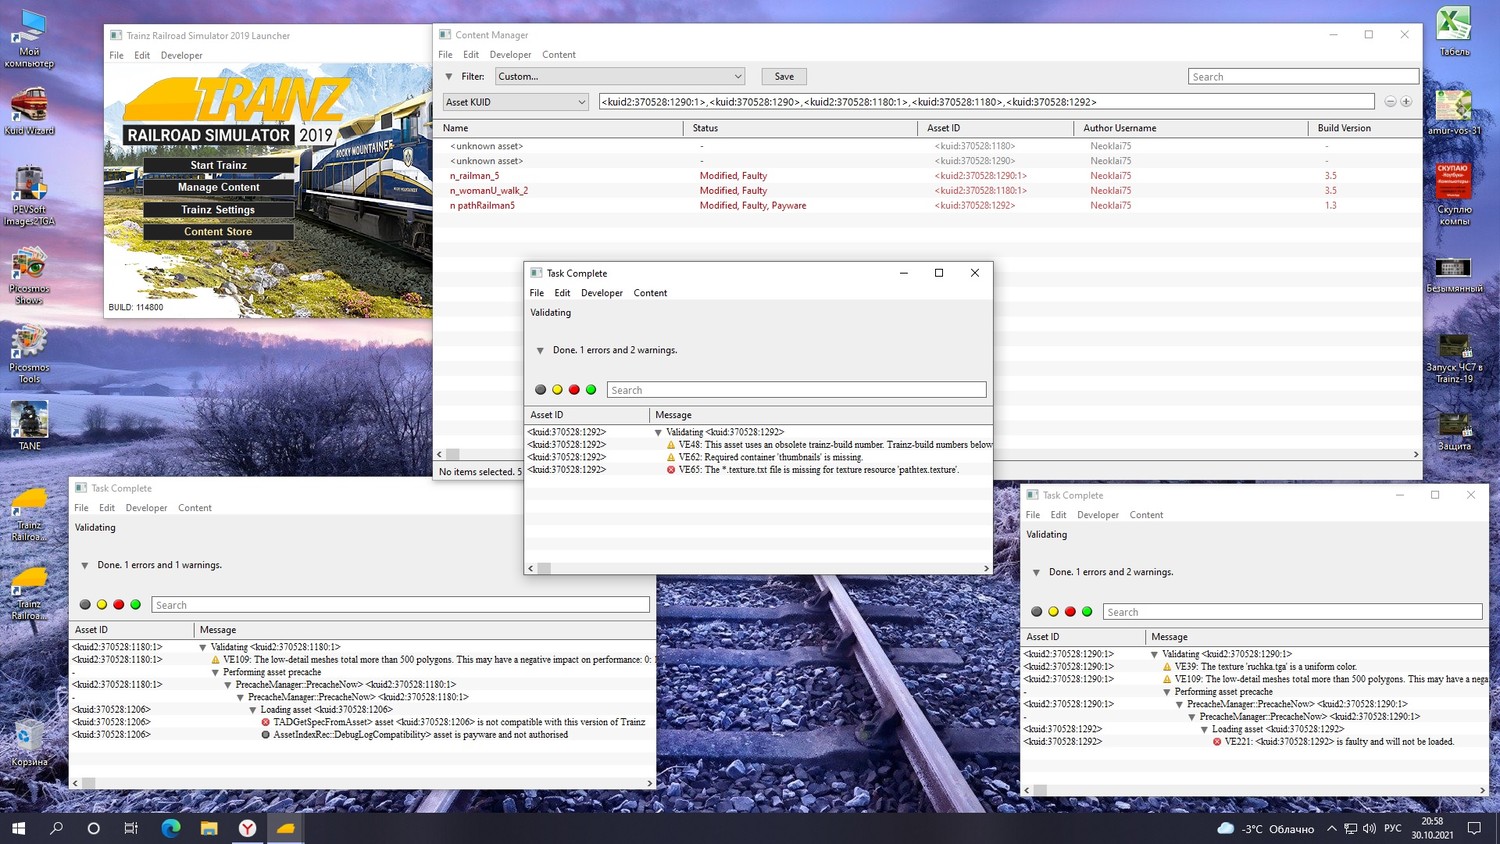Switch to Trainz app on taskbar
This screenshot has height=844, width=1500.
click(285, 828)
